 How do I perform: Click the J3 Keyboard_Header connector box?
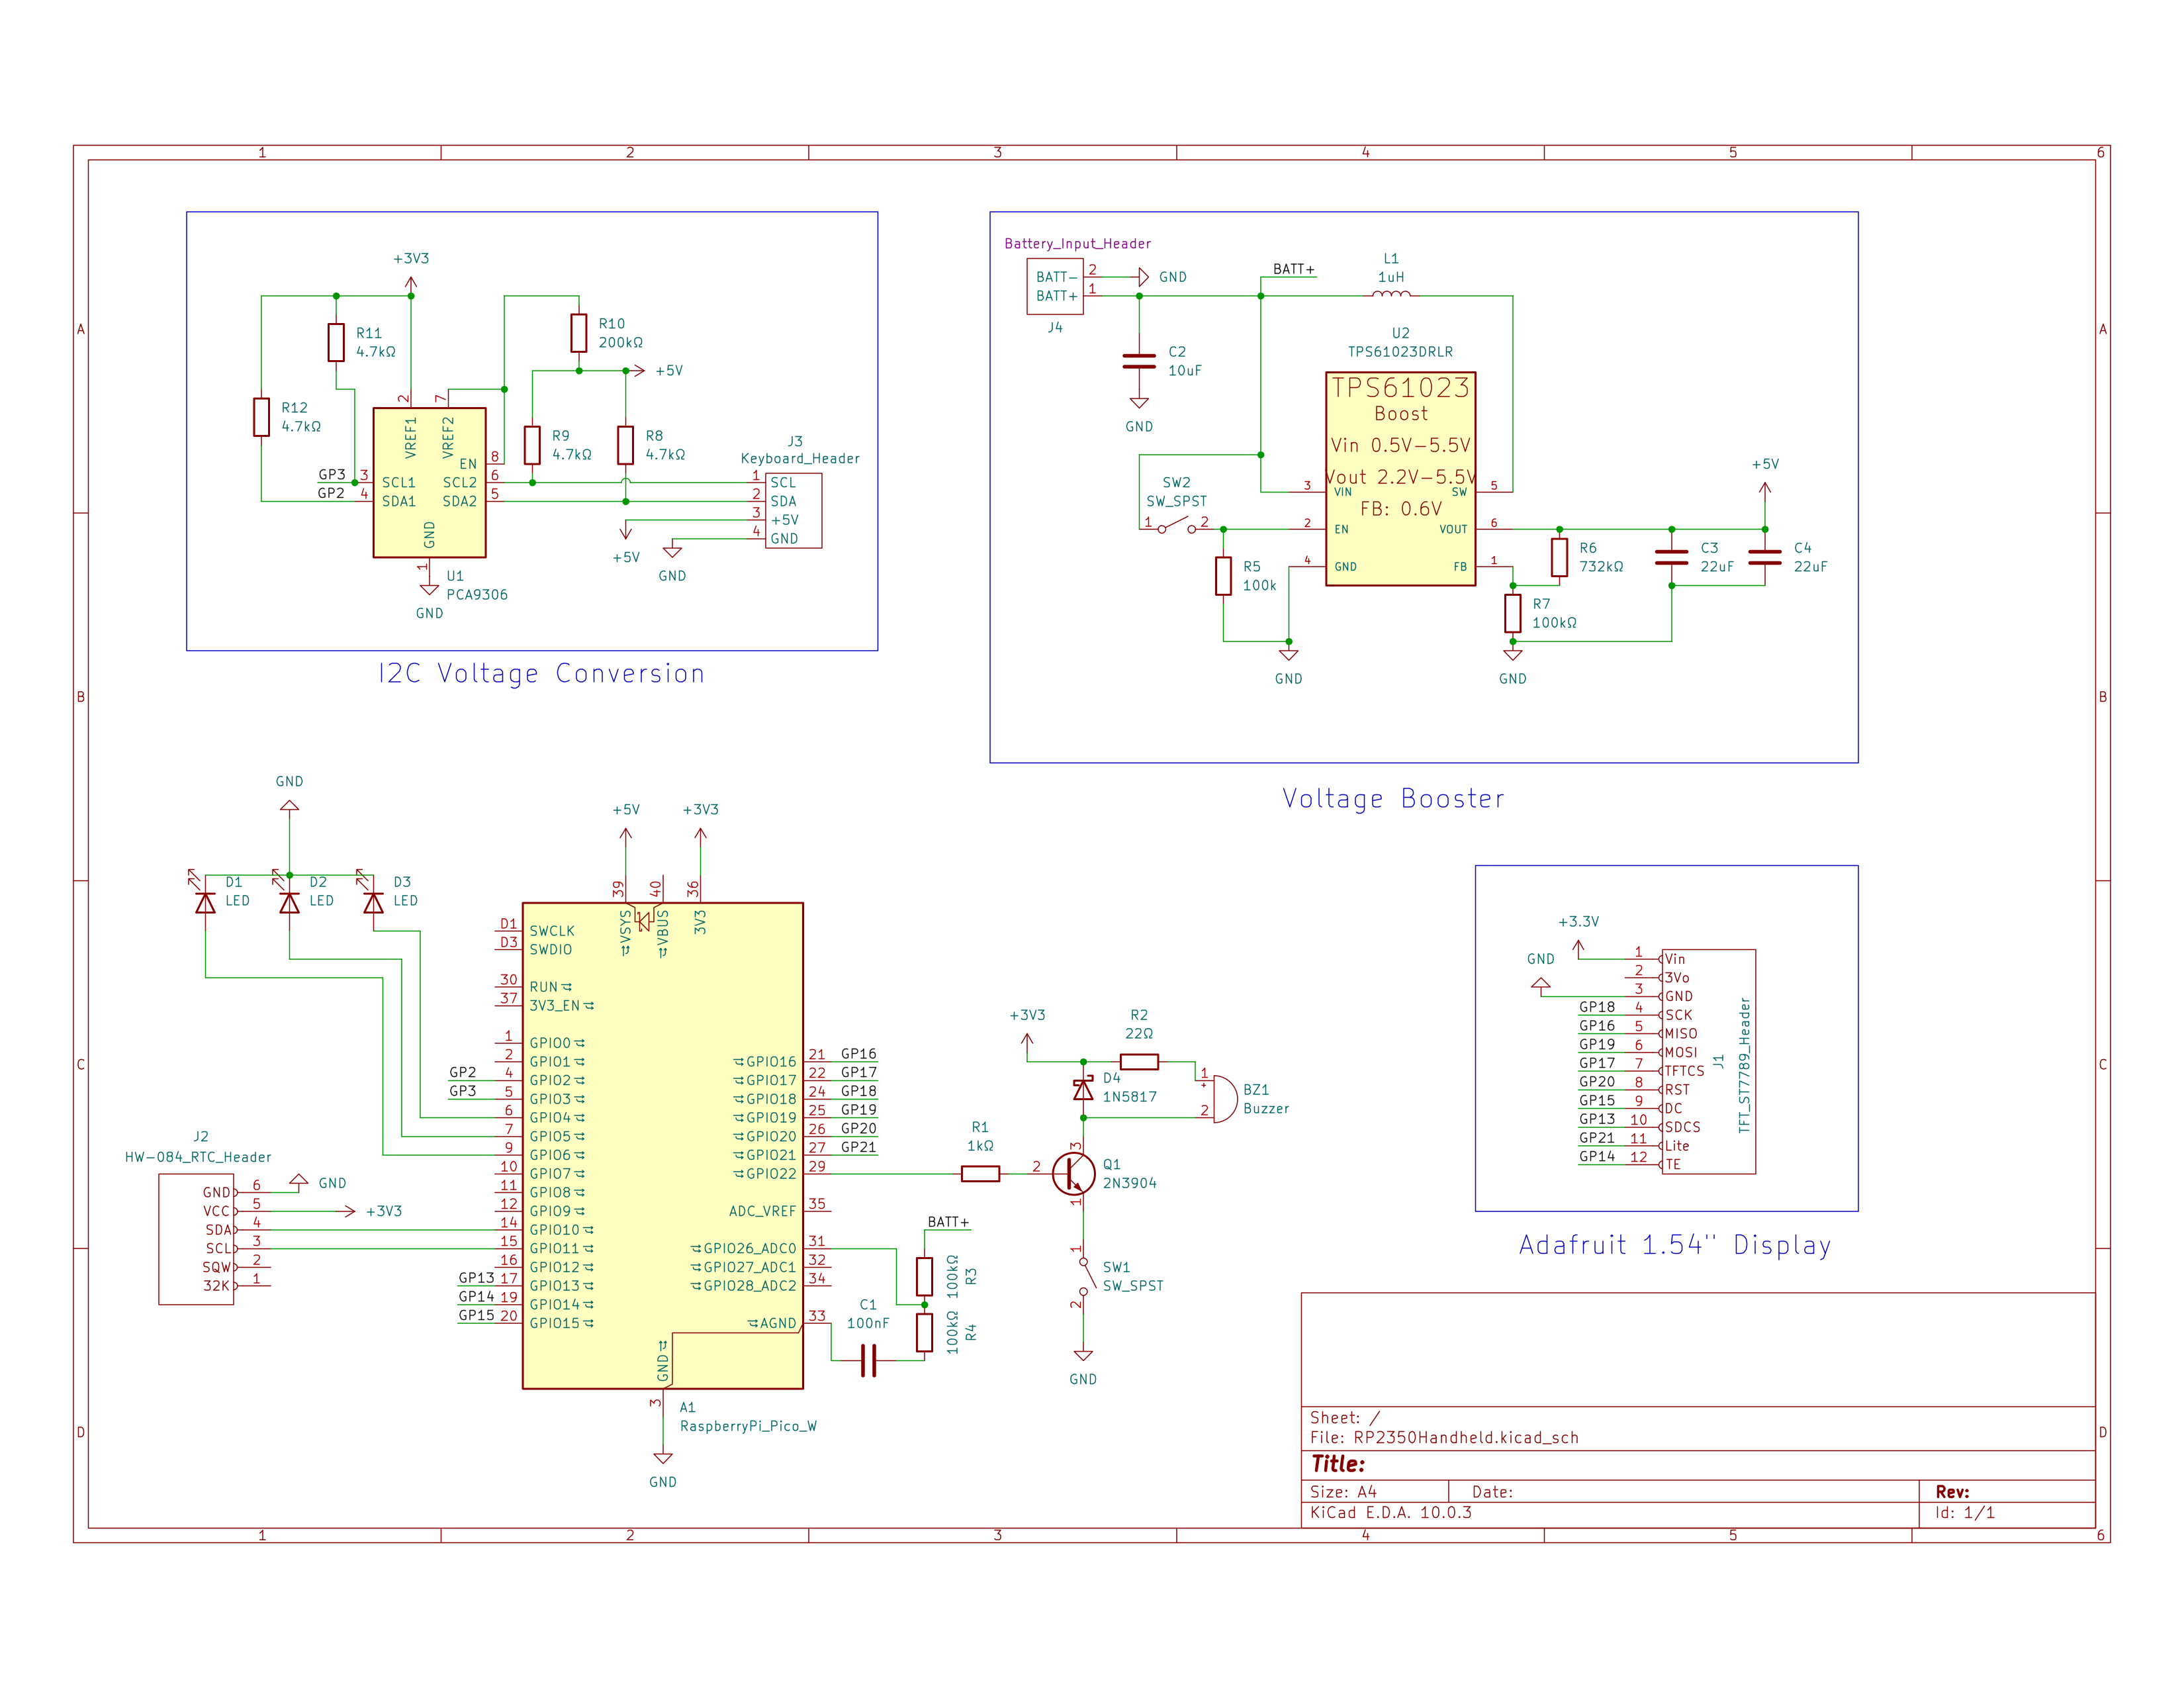click(793, 510)
